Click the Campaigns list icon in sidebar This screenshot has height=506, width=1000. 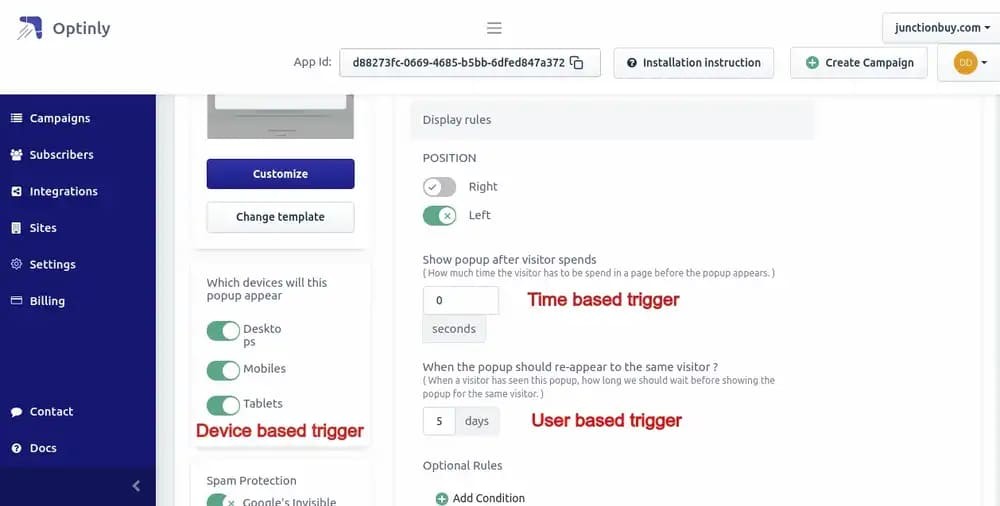[17, 118]
